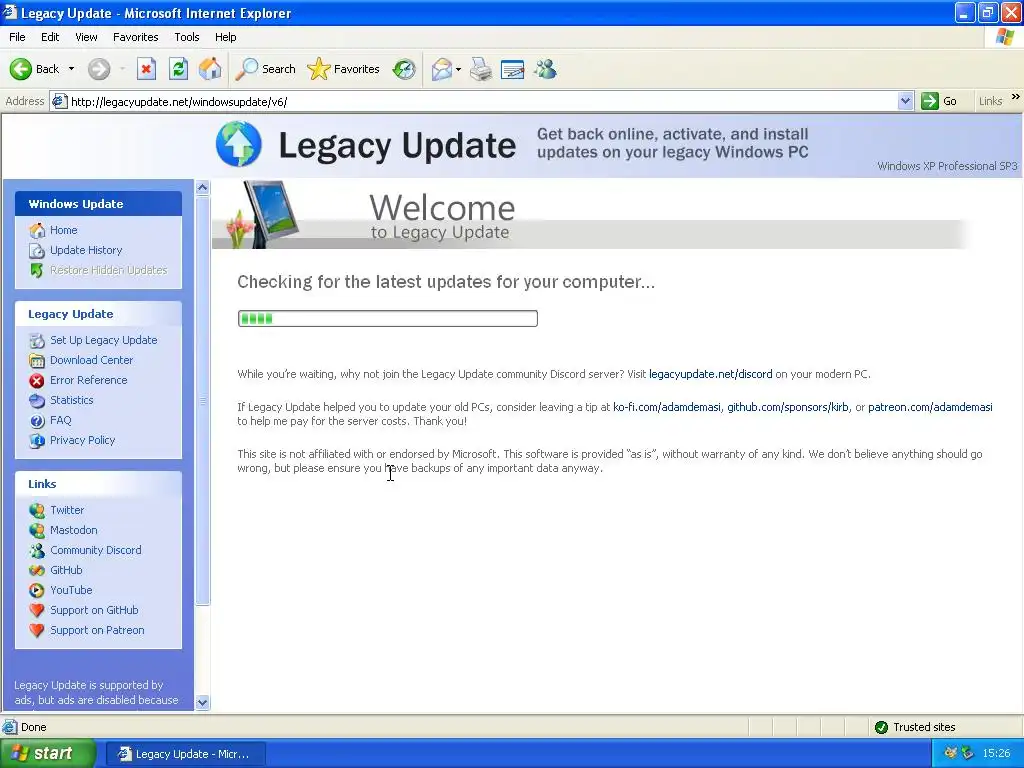Screen dimensions: 1024x768
Task: Open the Mastodon sidebar link
Action: (74, 530)
